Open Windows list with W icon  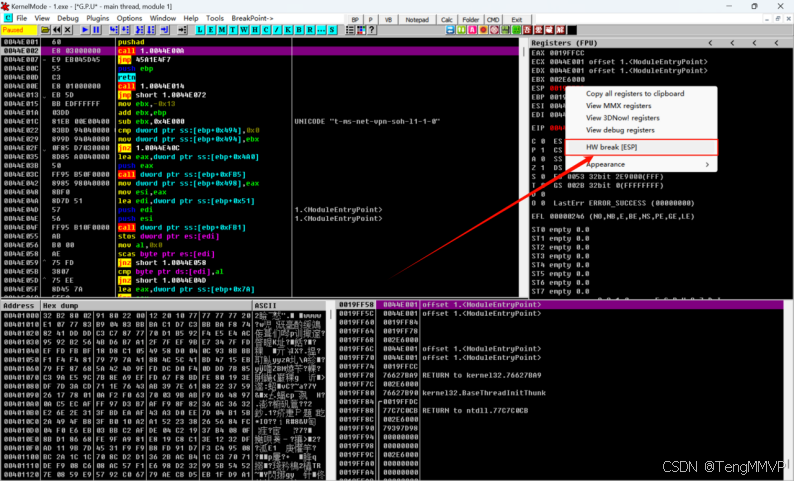(244, 30)
